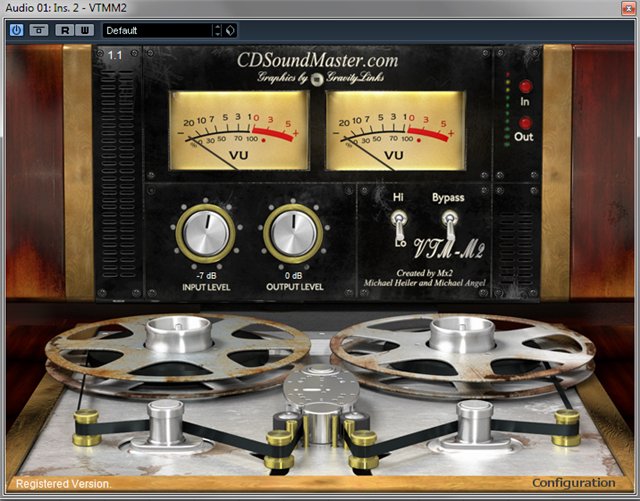Click the Bypass label above the switch
640x501 pixels.
pyautogui.click(x=448, y=198)
